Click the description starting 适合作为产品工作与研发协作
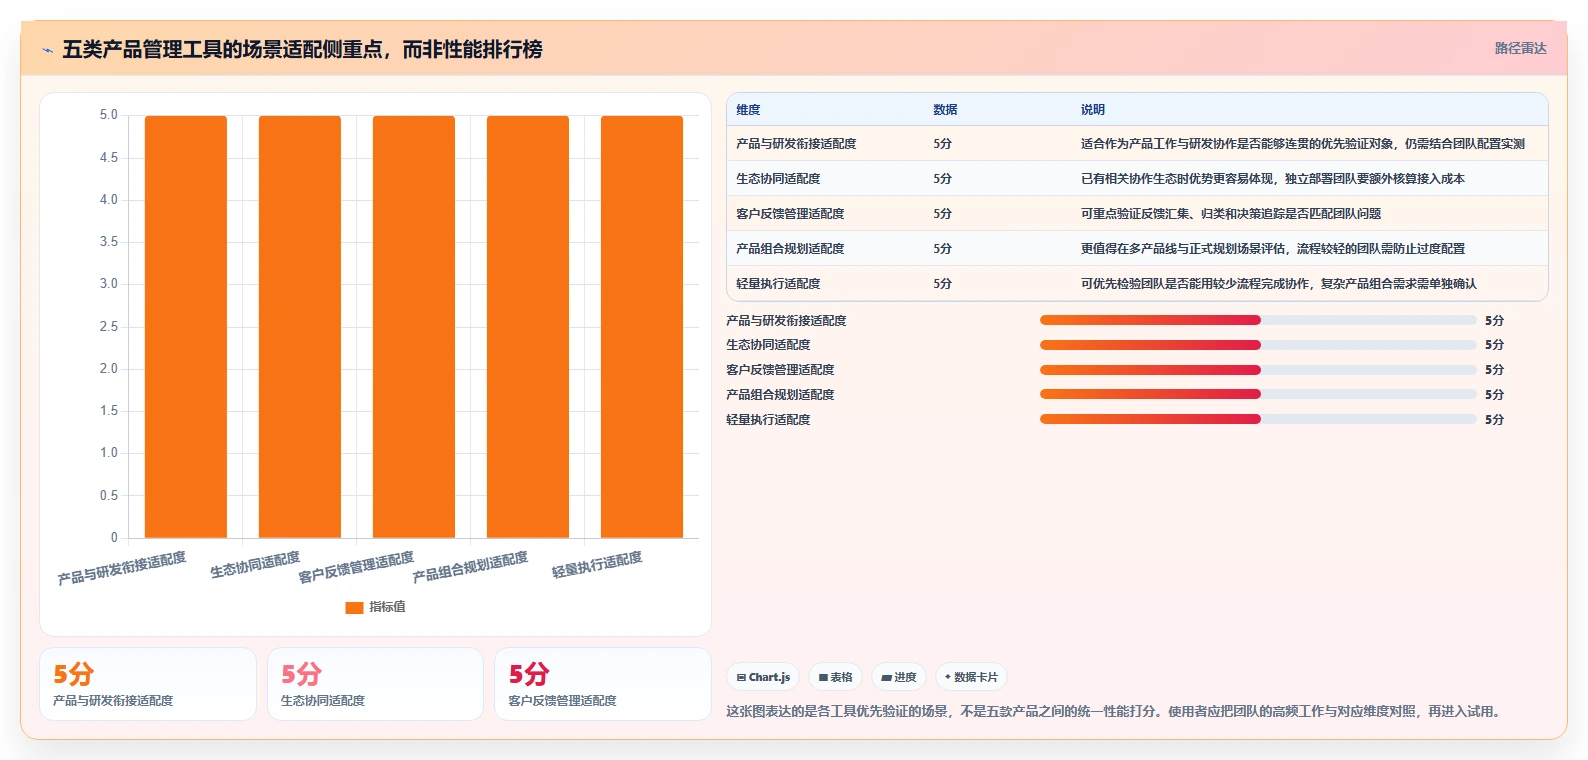 [x=1302, y=144]
